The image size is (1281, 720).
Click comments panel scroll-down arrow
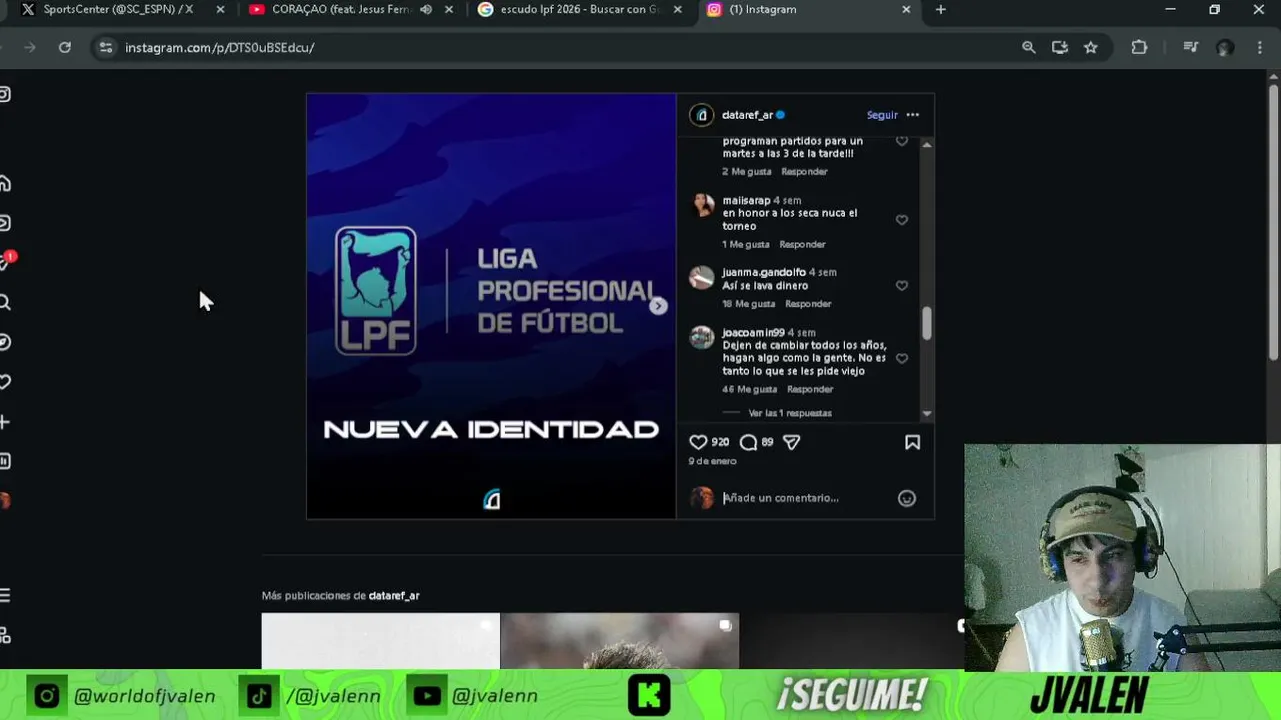[x=927, y=413]
